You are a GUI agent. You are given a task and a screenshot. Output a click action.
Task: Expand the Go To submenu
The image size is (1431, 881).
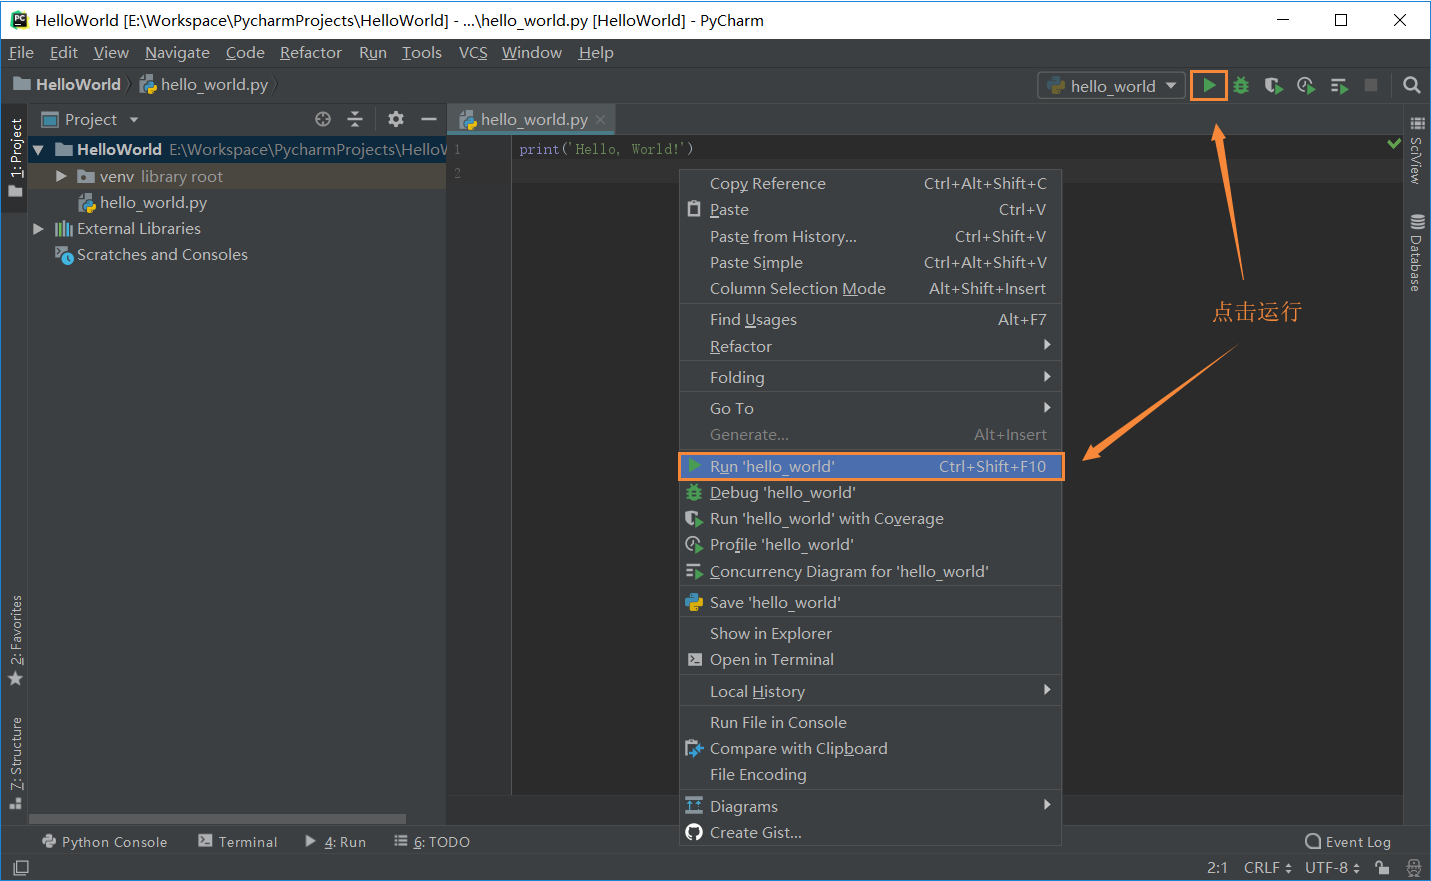click(870, 408)
